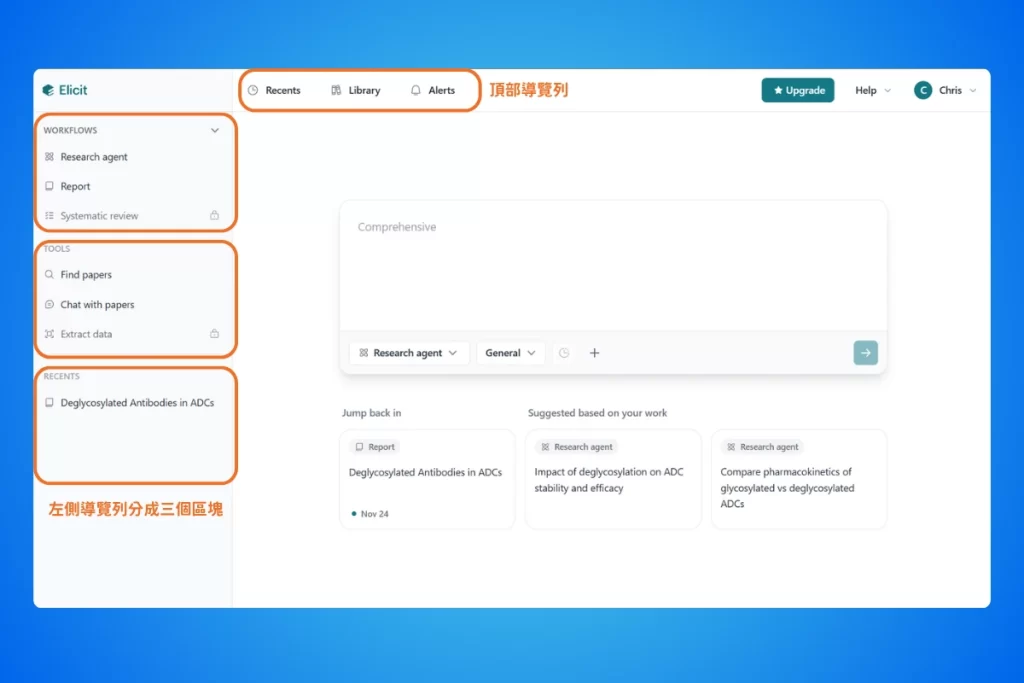Click Suggested based on your work heading
The image size is (1024, 683).
click(x=597, y=413)
